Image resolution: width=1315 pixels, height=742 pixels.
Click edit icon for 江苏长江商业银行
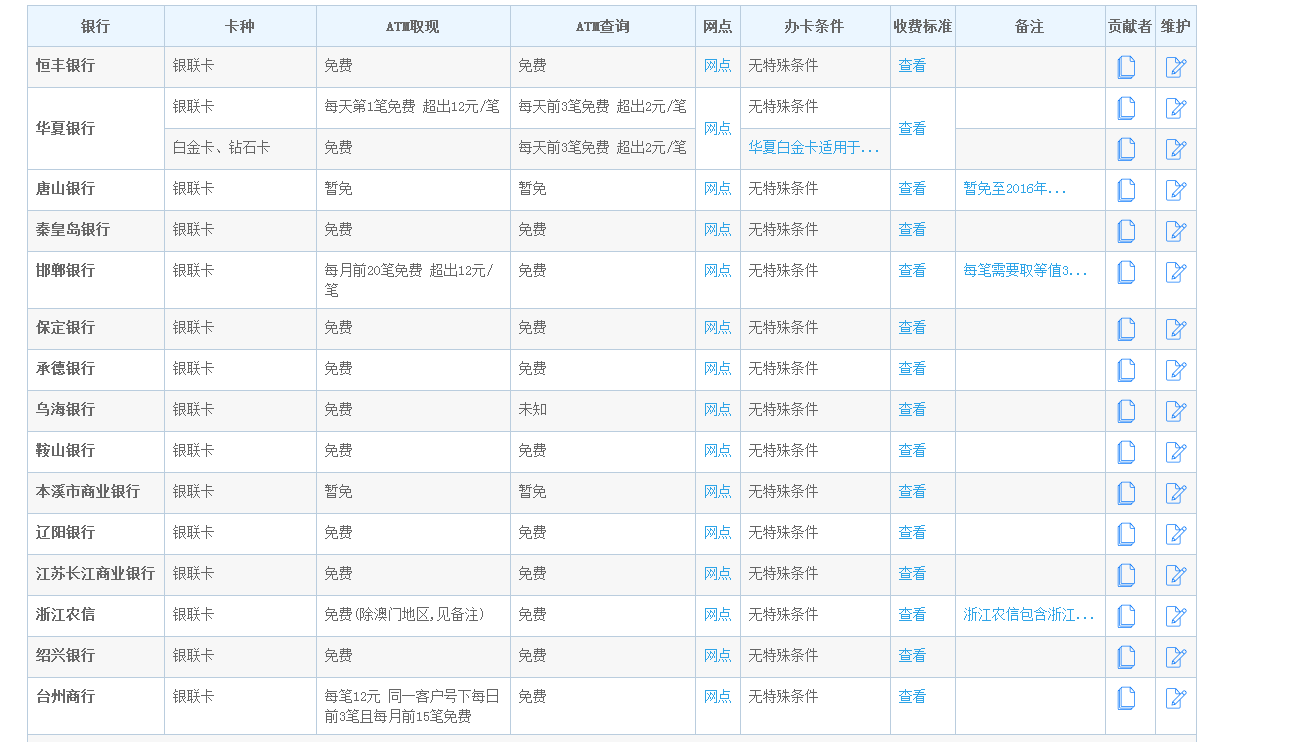click(x=1176, y=575)
